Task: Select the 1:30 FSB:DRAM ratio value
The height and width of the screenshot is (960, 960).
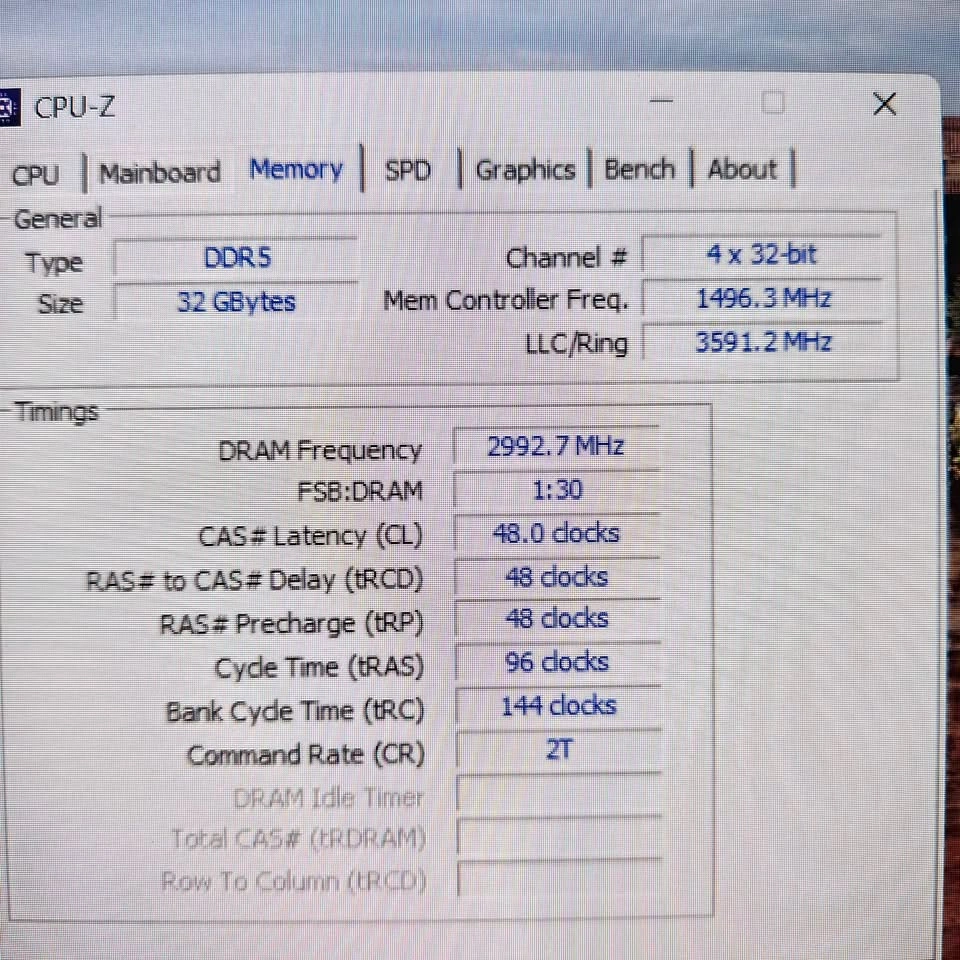Action: 557,490
